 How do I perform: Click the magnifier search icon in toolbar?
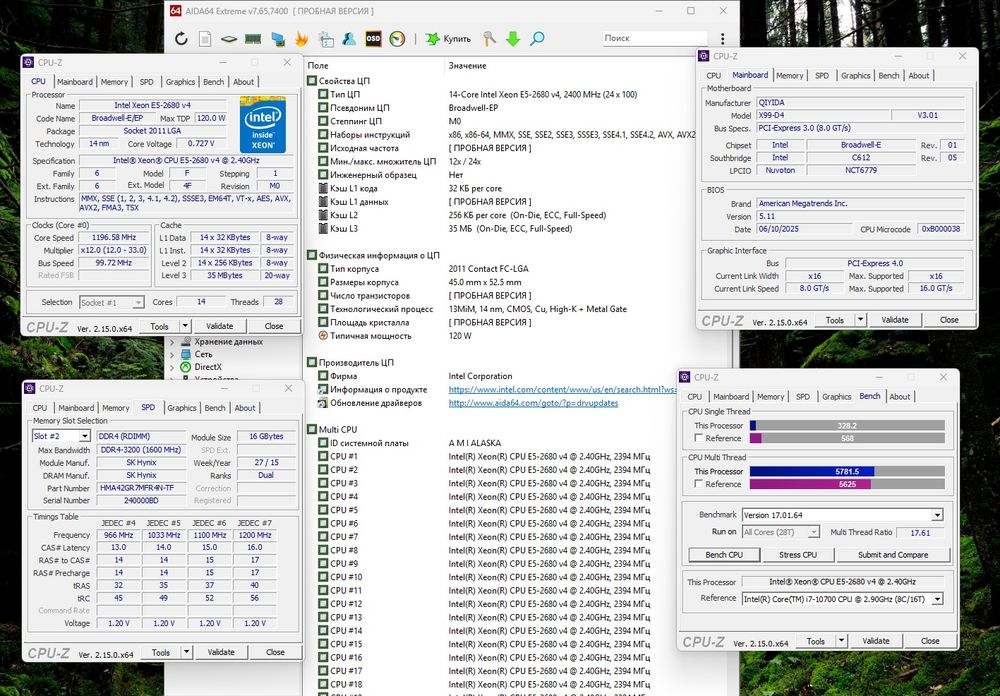click(x=537, y=39)
